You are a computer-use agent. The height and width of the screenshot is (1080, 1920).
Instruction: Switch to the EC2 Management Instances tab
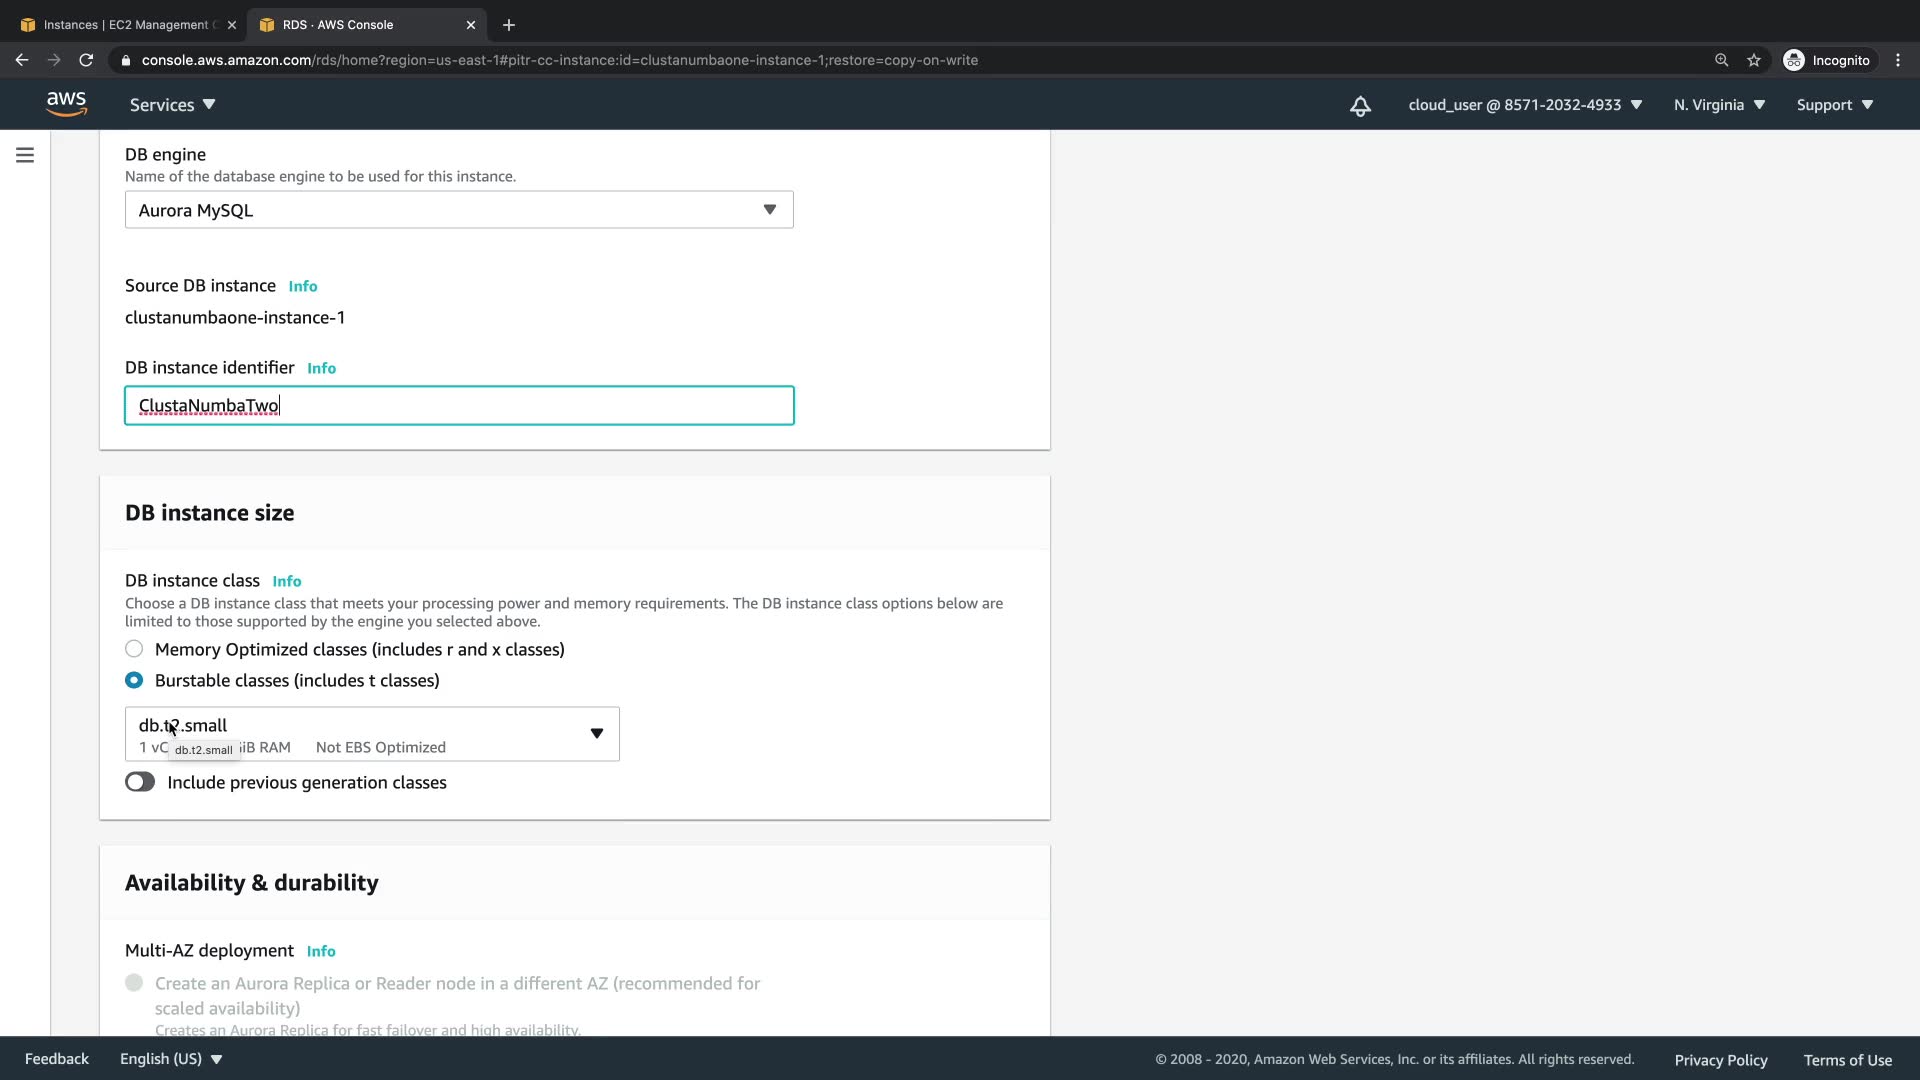[x=125, y=25]
